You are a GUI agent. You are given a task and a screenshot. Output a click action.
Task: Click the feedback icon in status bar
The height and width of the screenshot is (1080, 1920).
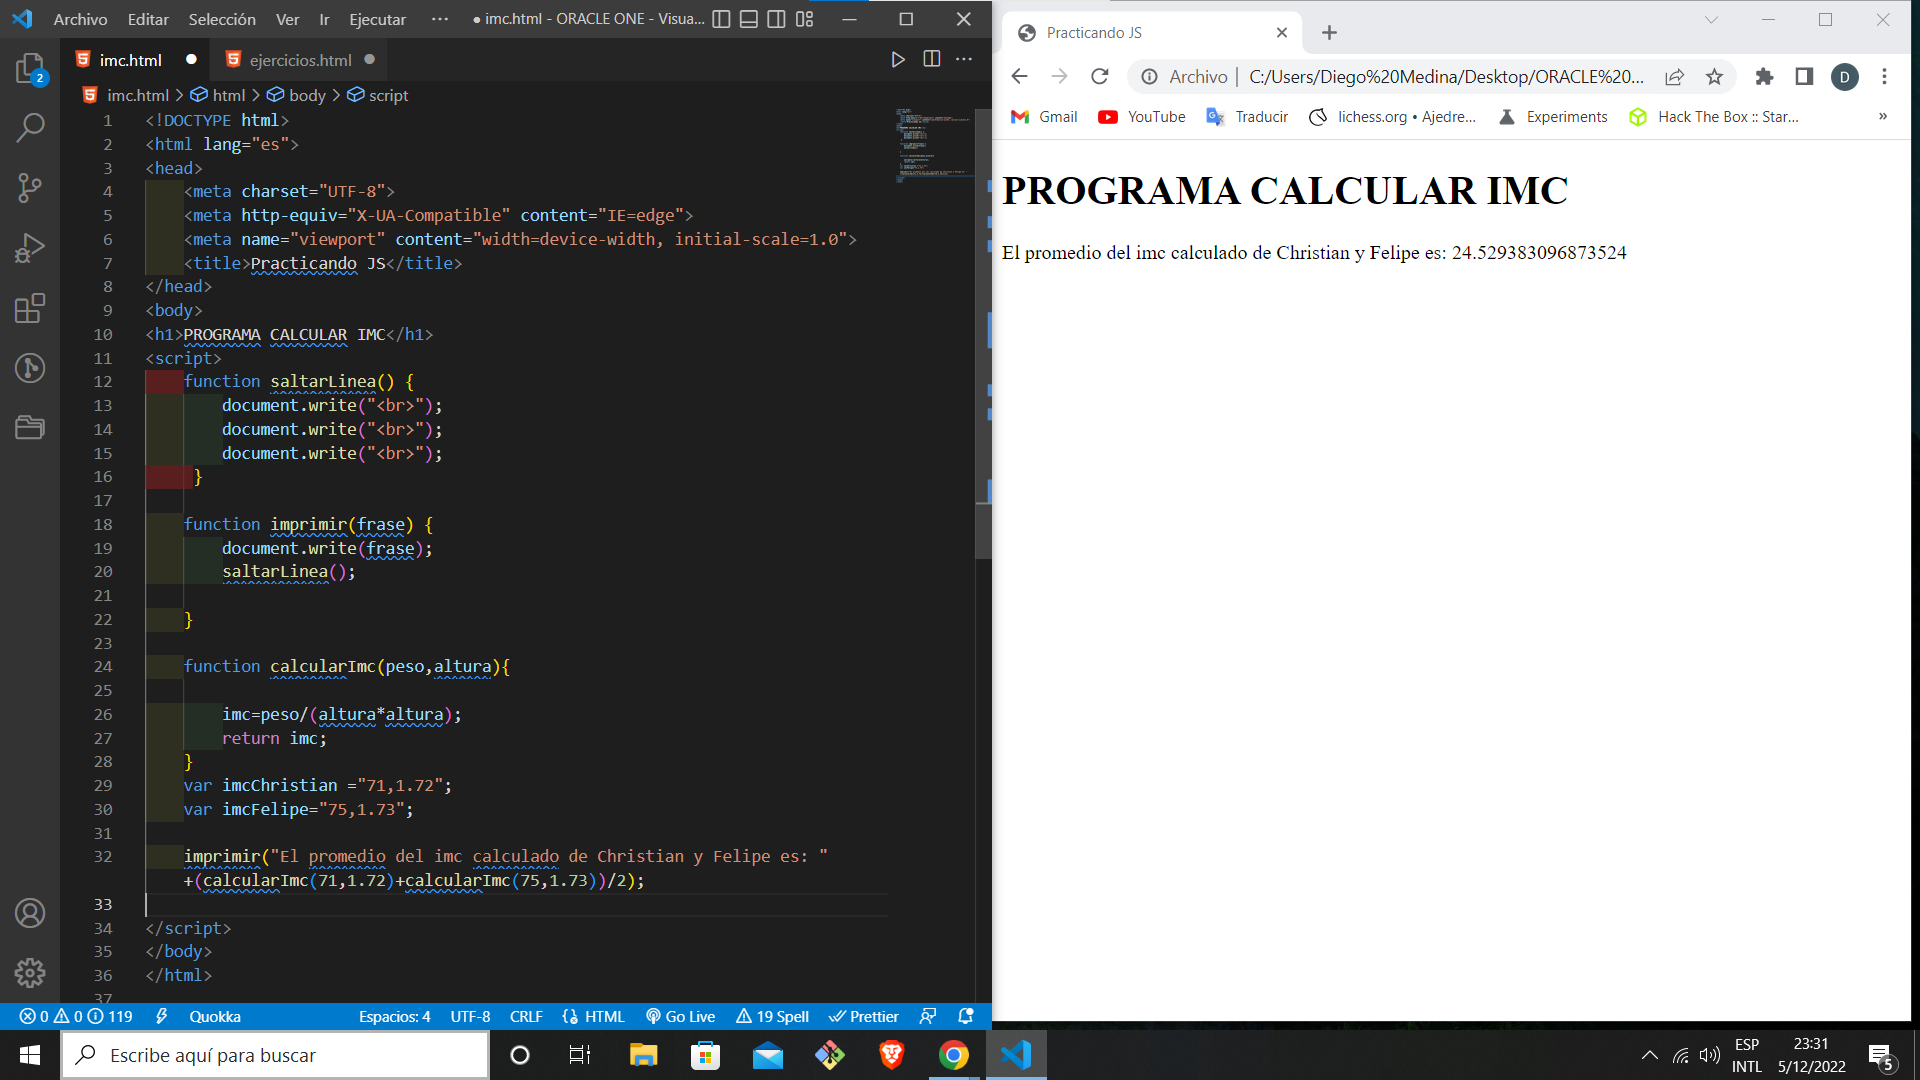pos(928,1016)
